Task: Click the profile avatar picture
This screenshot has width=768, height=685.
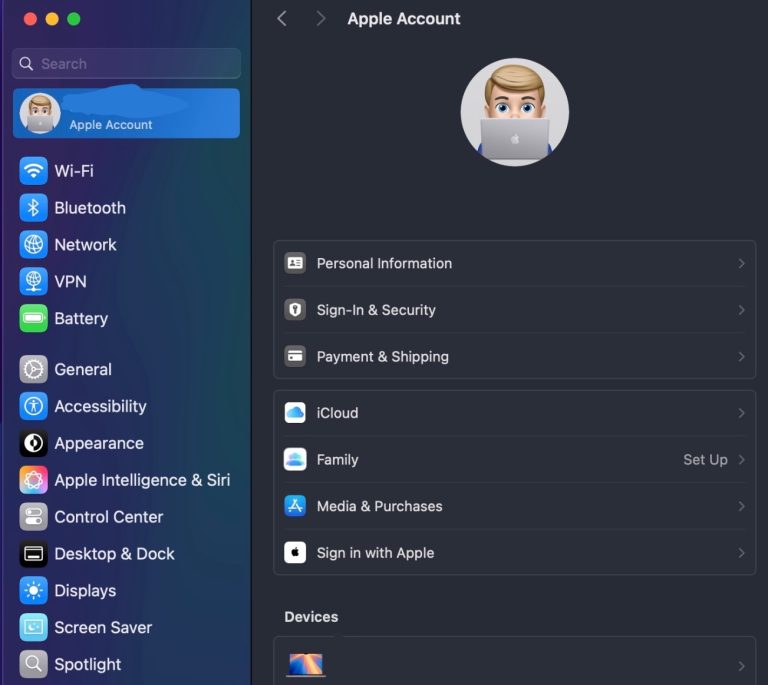Action: 514,112
